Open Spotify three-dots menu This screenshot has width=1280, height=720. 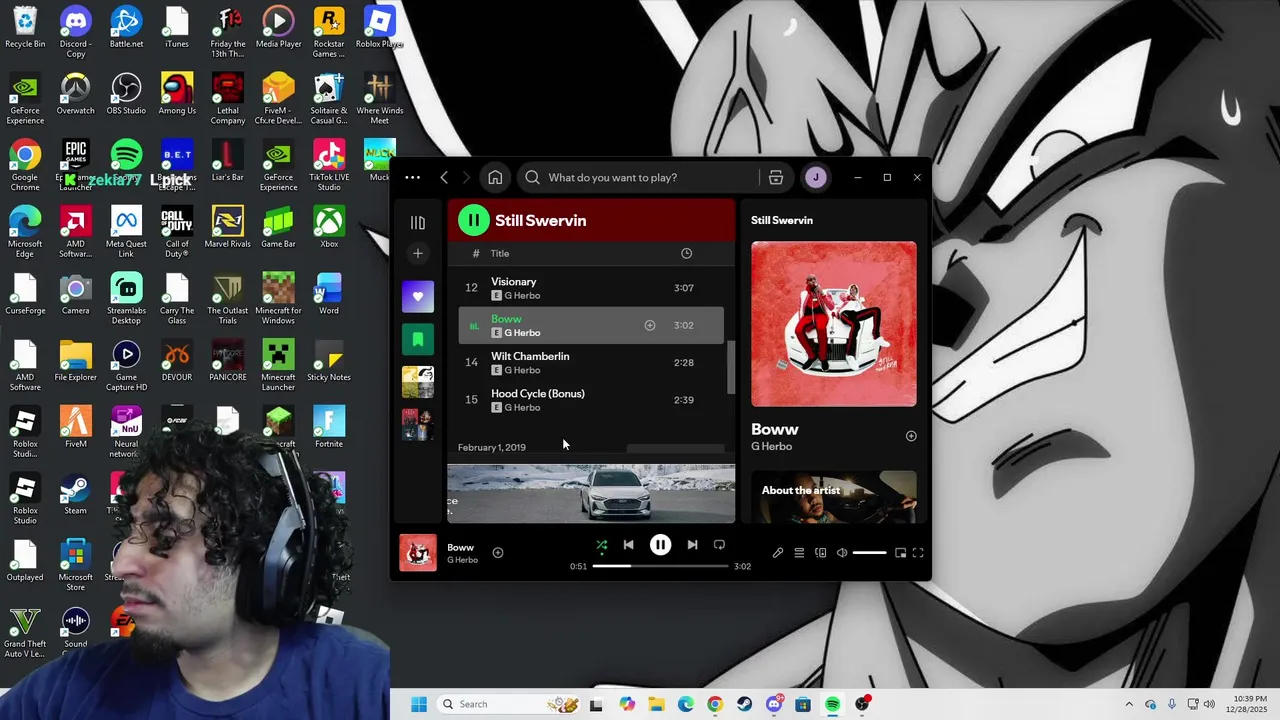pos(412,177)
